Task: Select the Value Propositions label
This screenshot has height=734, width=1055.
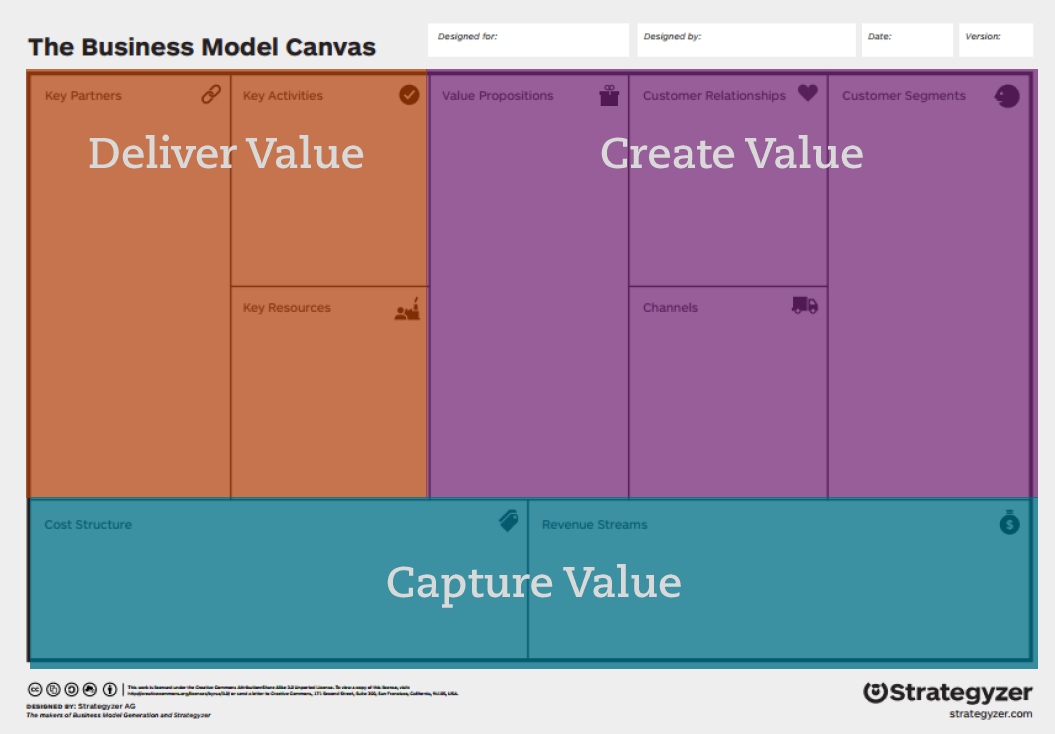Action: point(497,96)
